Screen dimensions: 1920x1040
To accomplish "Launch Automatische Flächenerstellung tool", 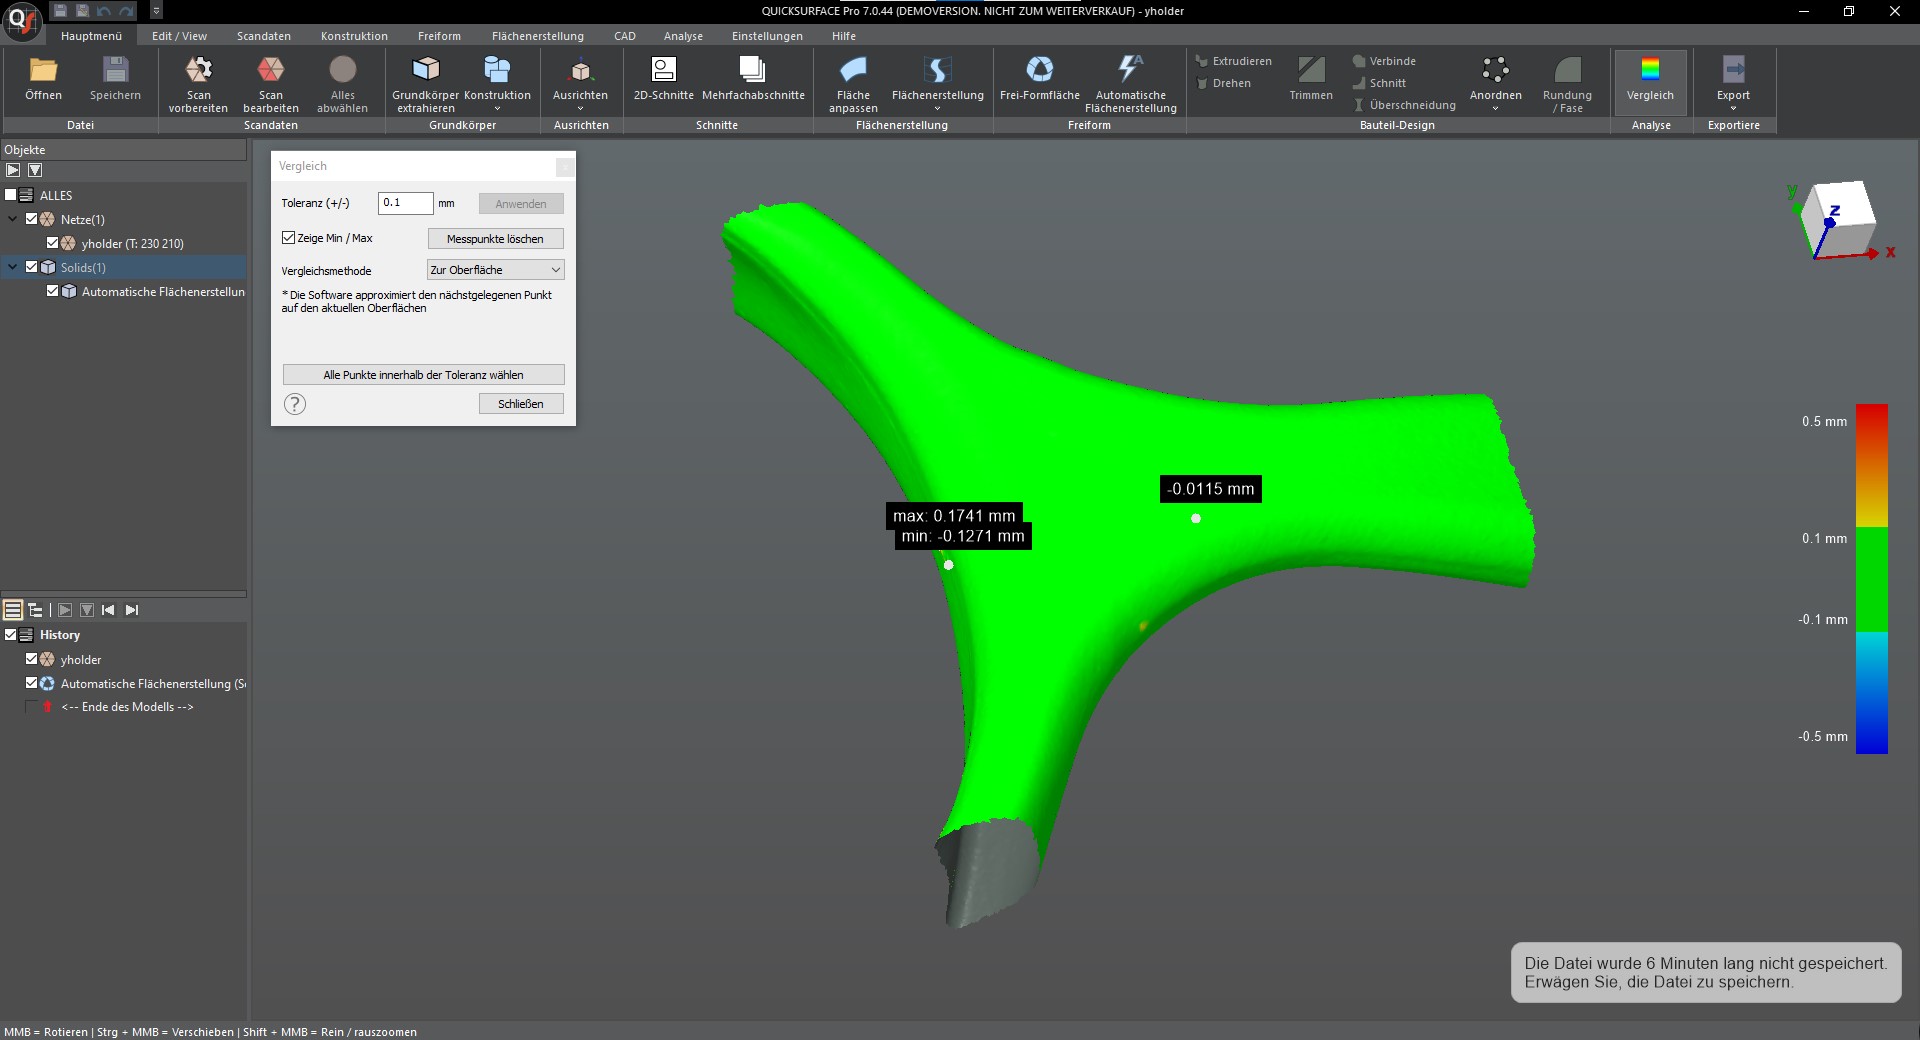I will tap(1130, 70).
